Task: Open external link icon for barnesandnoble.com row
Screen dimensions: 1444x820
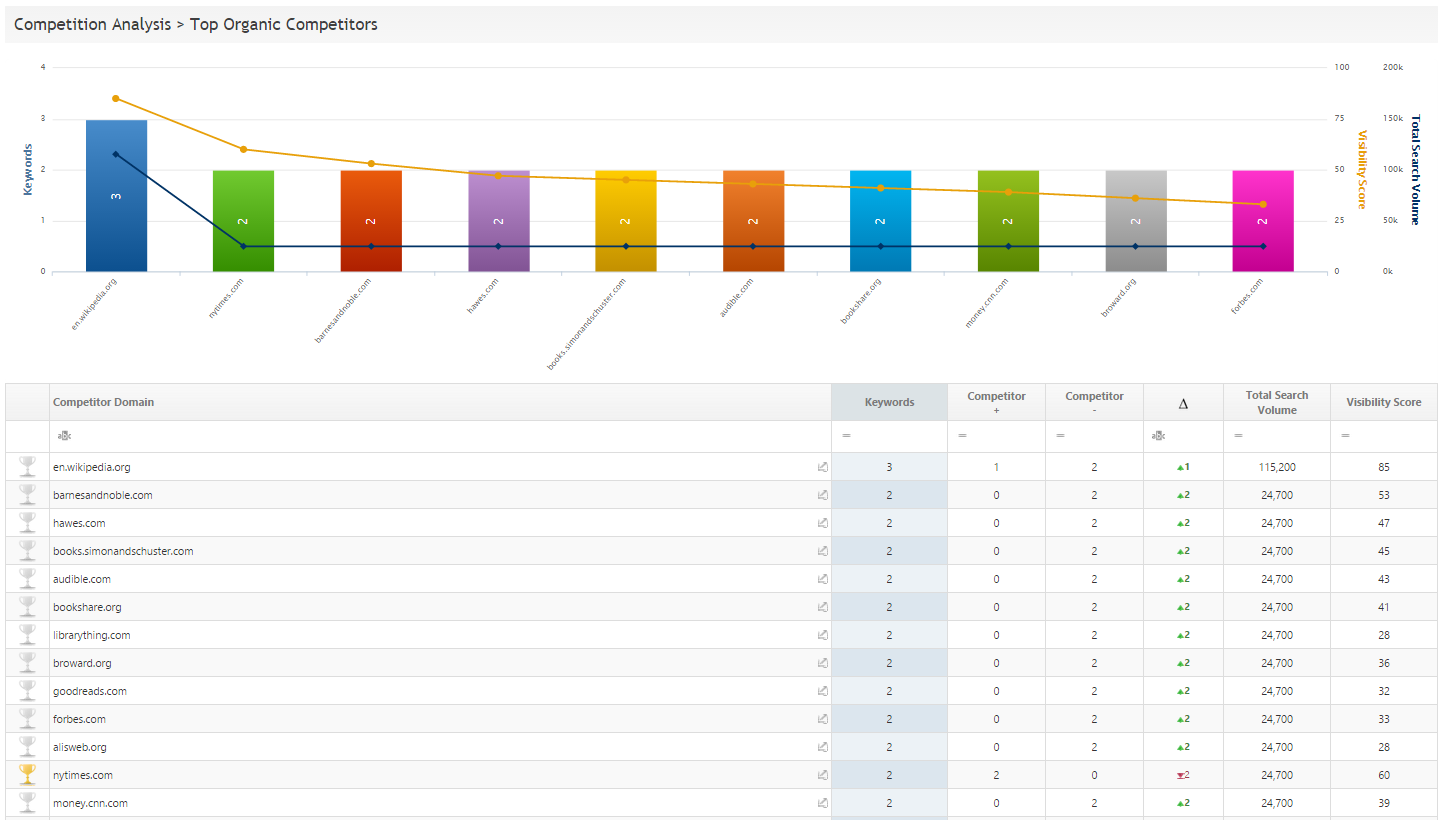Action: click(x=822, y=495)
